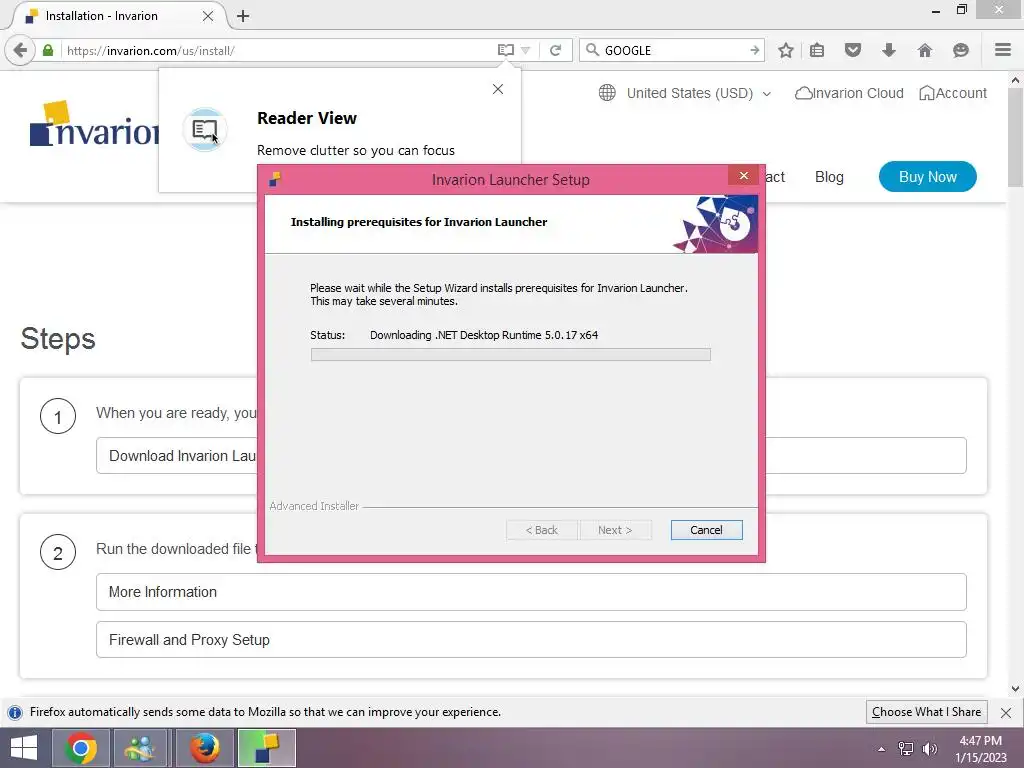Open the network status tray icon
This screenshot has height=768, width=1024.
coord(906,749)
